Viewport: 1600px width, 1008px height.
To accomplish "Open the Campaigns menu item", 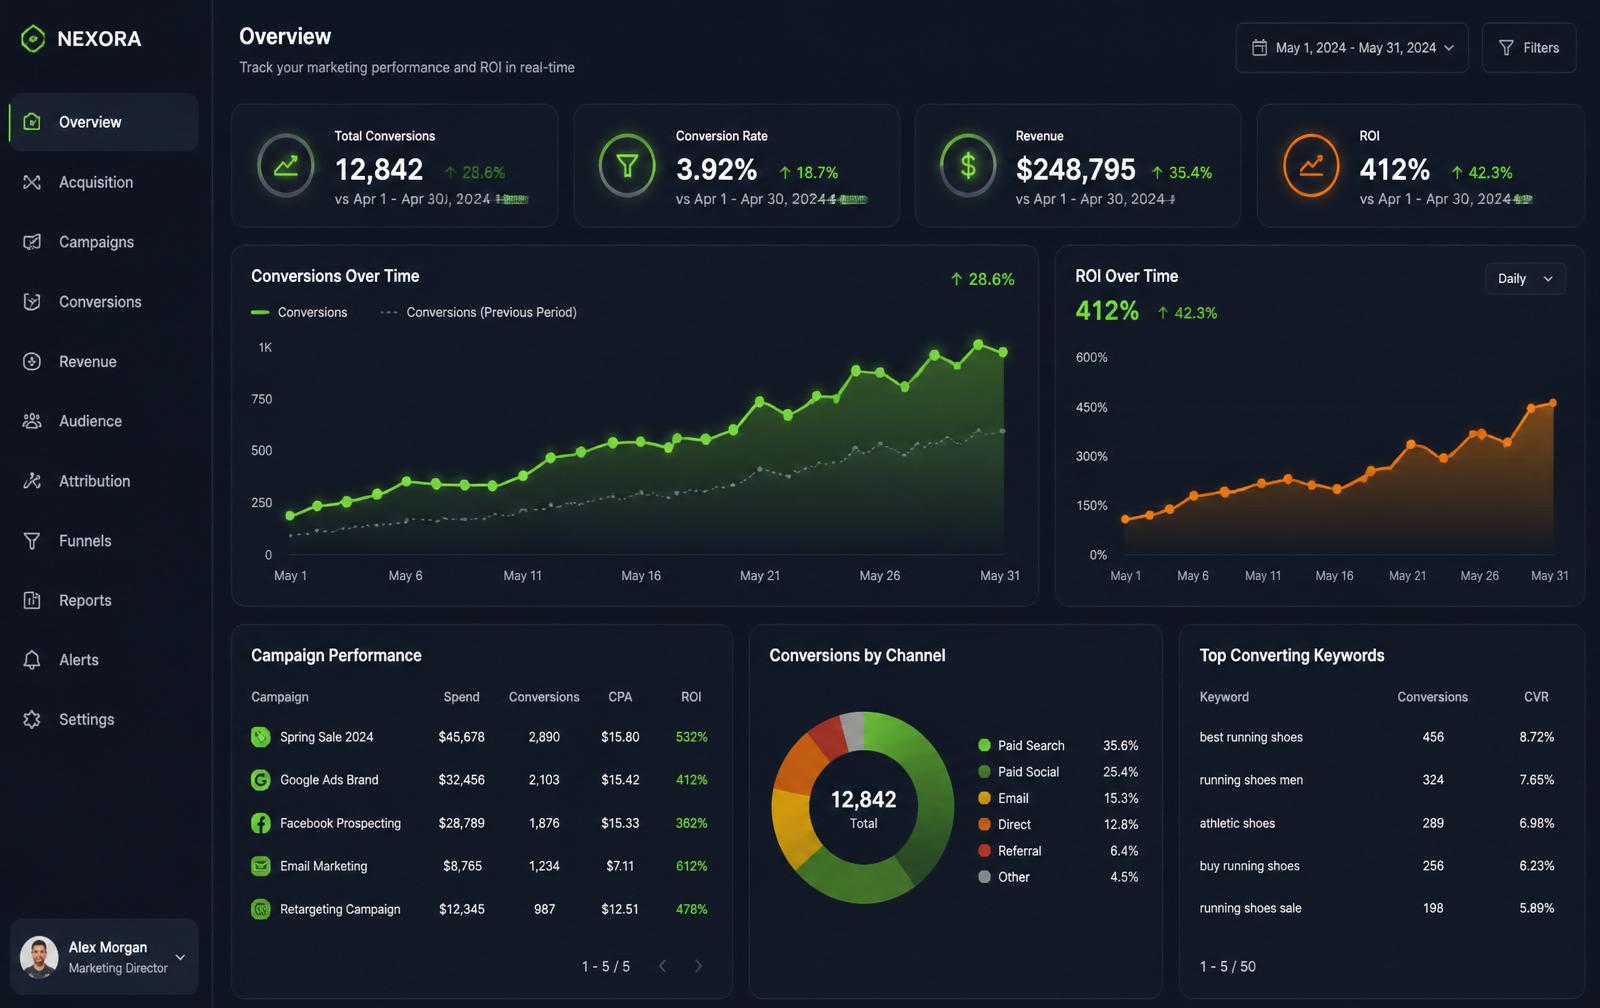I will (x=104, y=242).
